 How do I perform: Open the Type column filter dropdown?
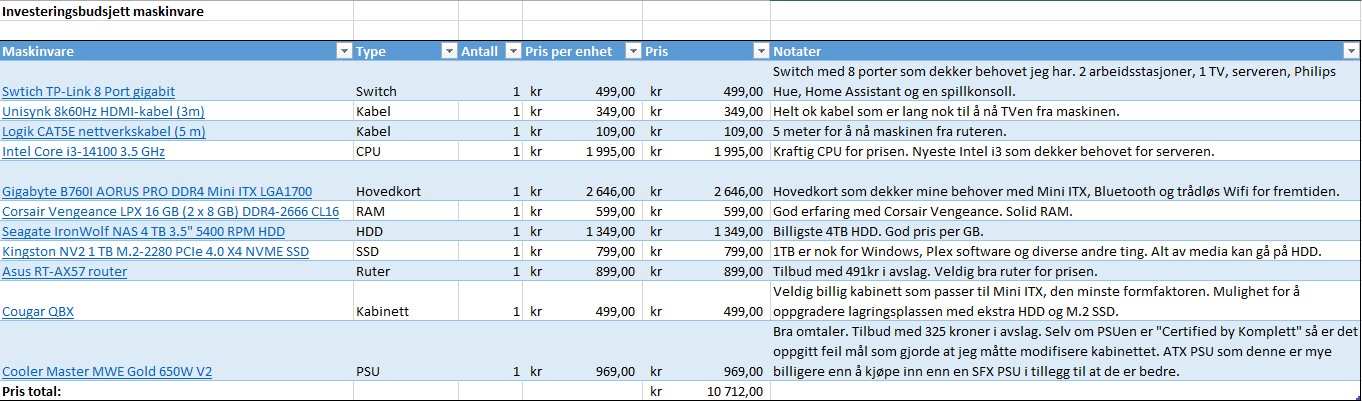coord(448,51)
